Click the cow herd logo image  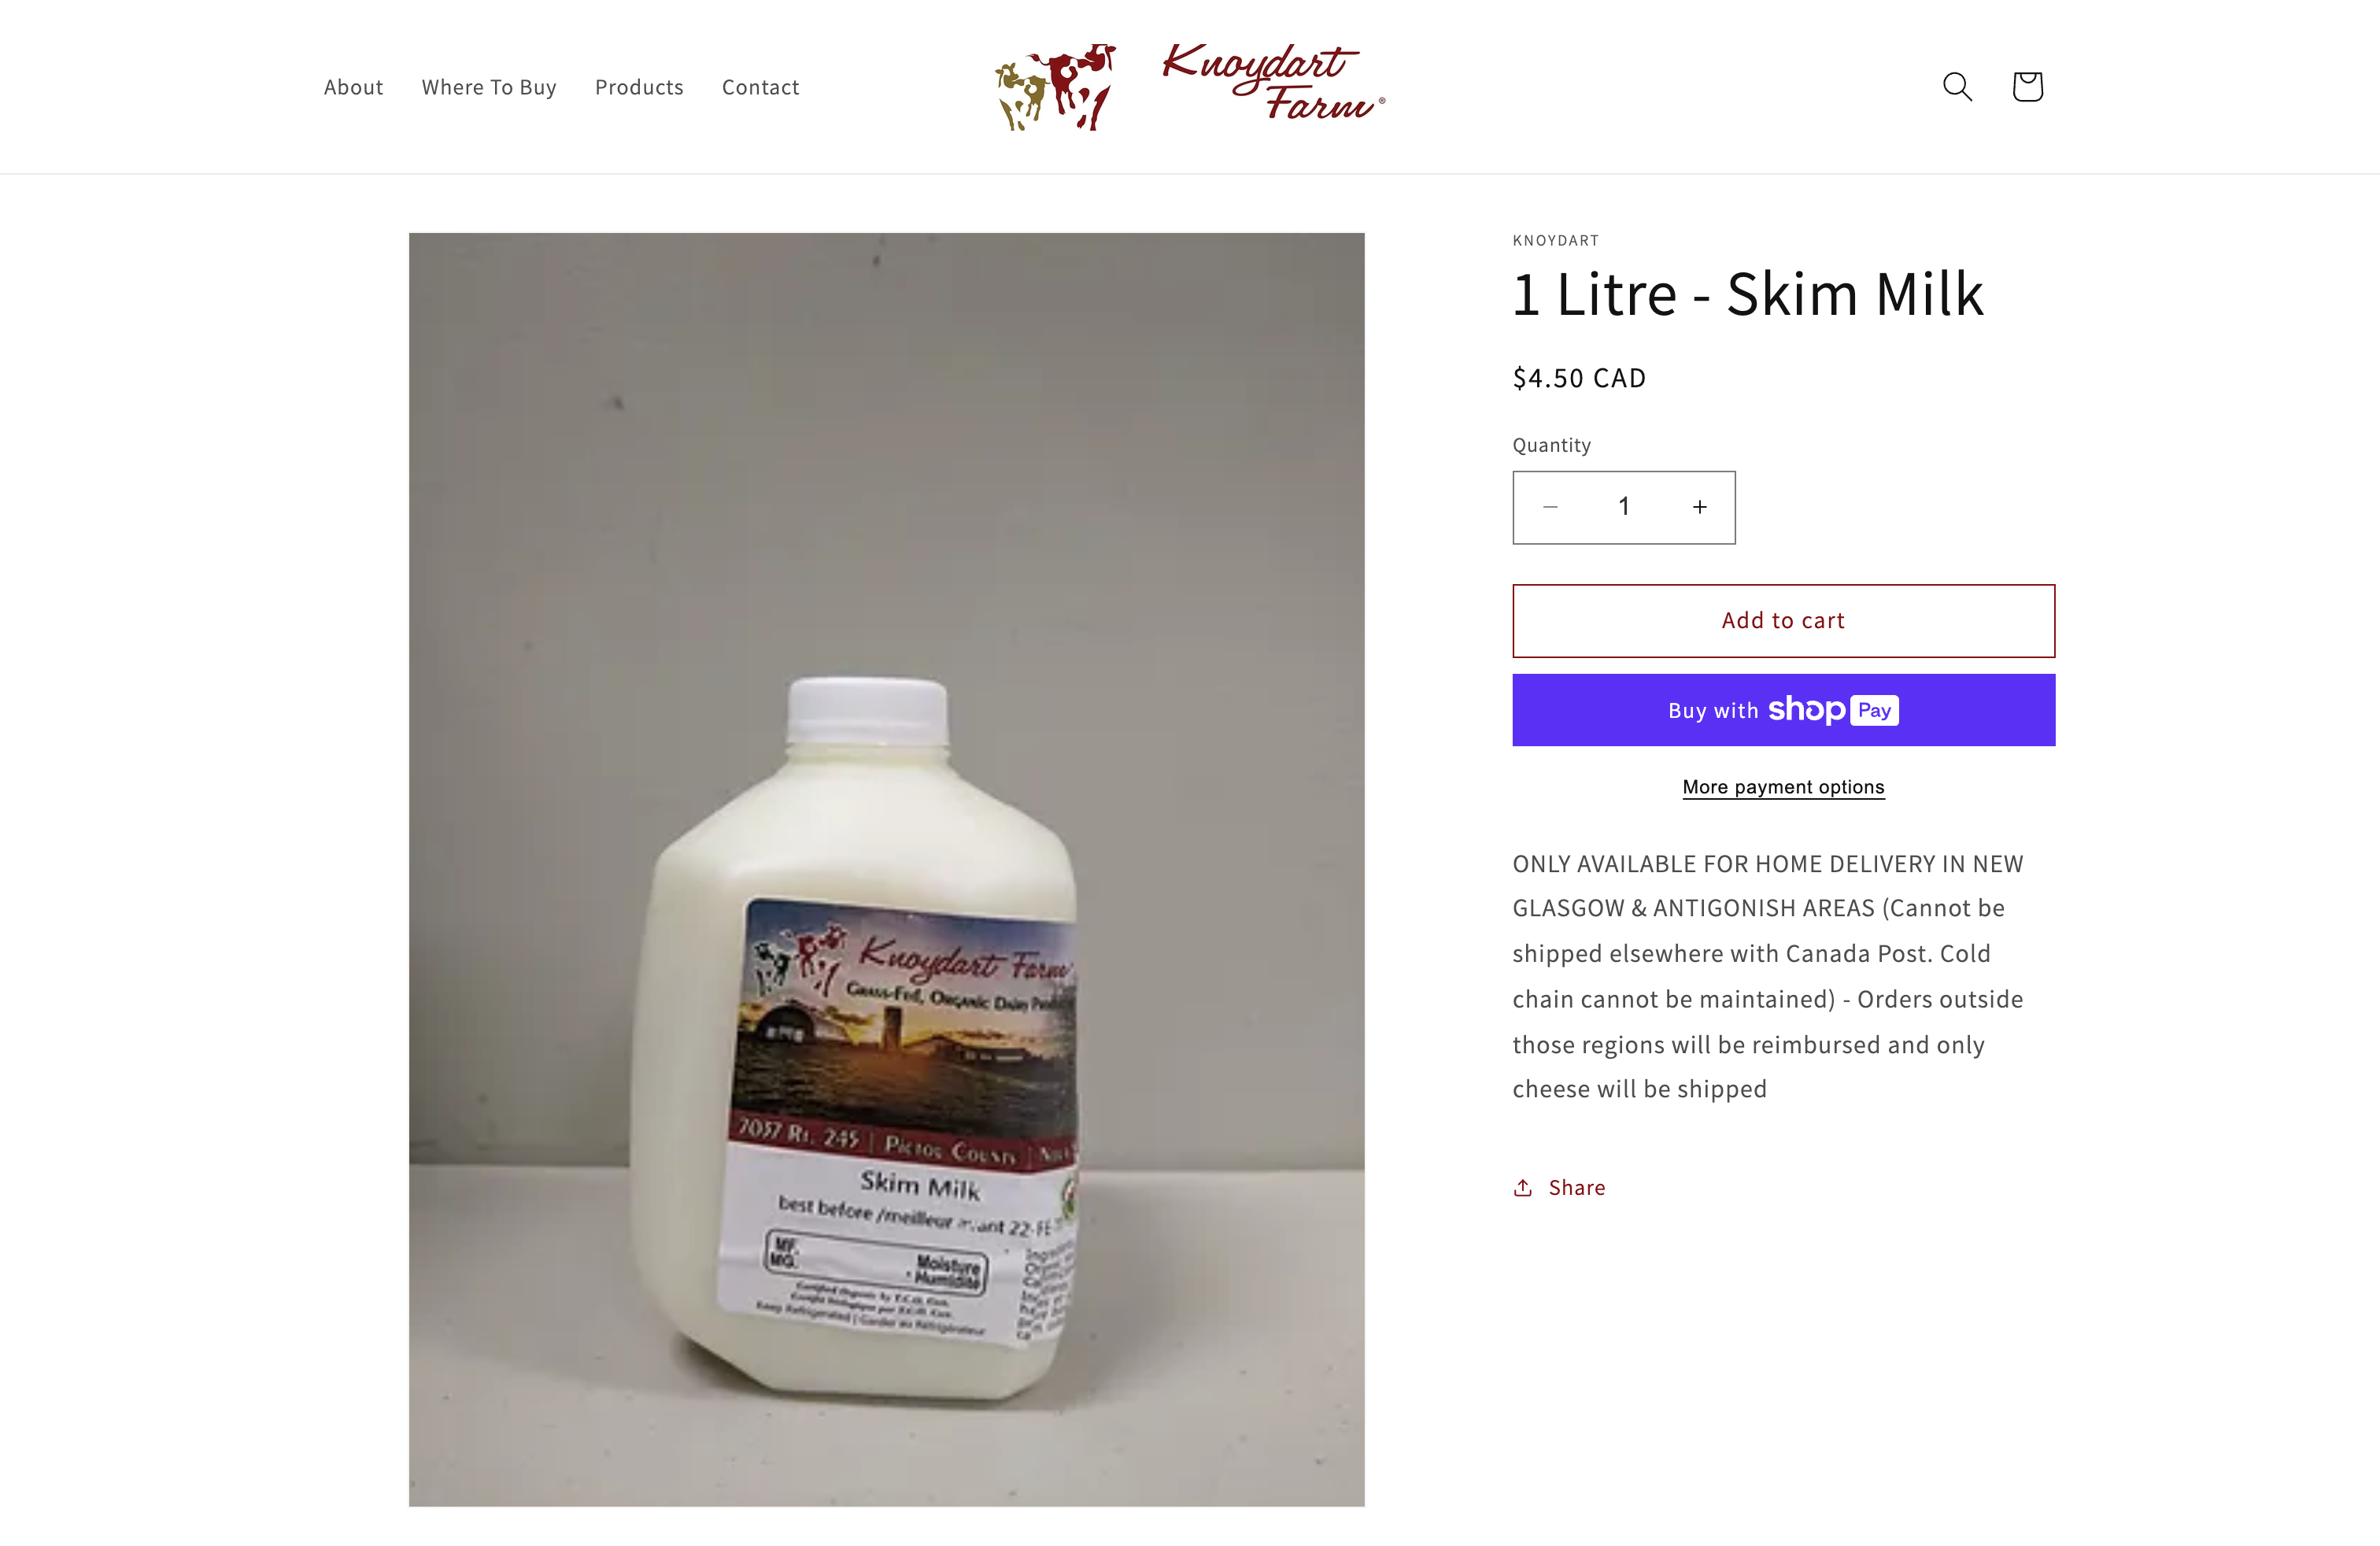(x=1055, y=87)
